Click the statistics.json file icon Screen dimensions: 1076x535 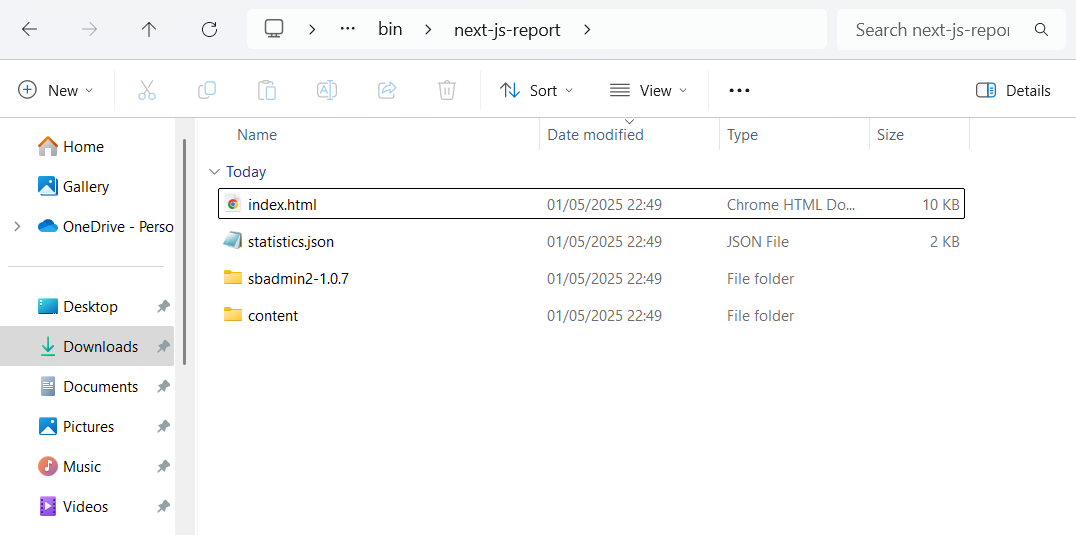pyautogui.click(x=233, y=241)
